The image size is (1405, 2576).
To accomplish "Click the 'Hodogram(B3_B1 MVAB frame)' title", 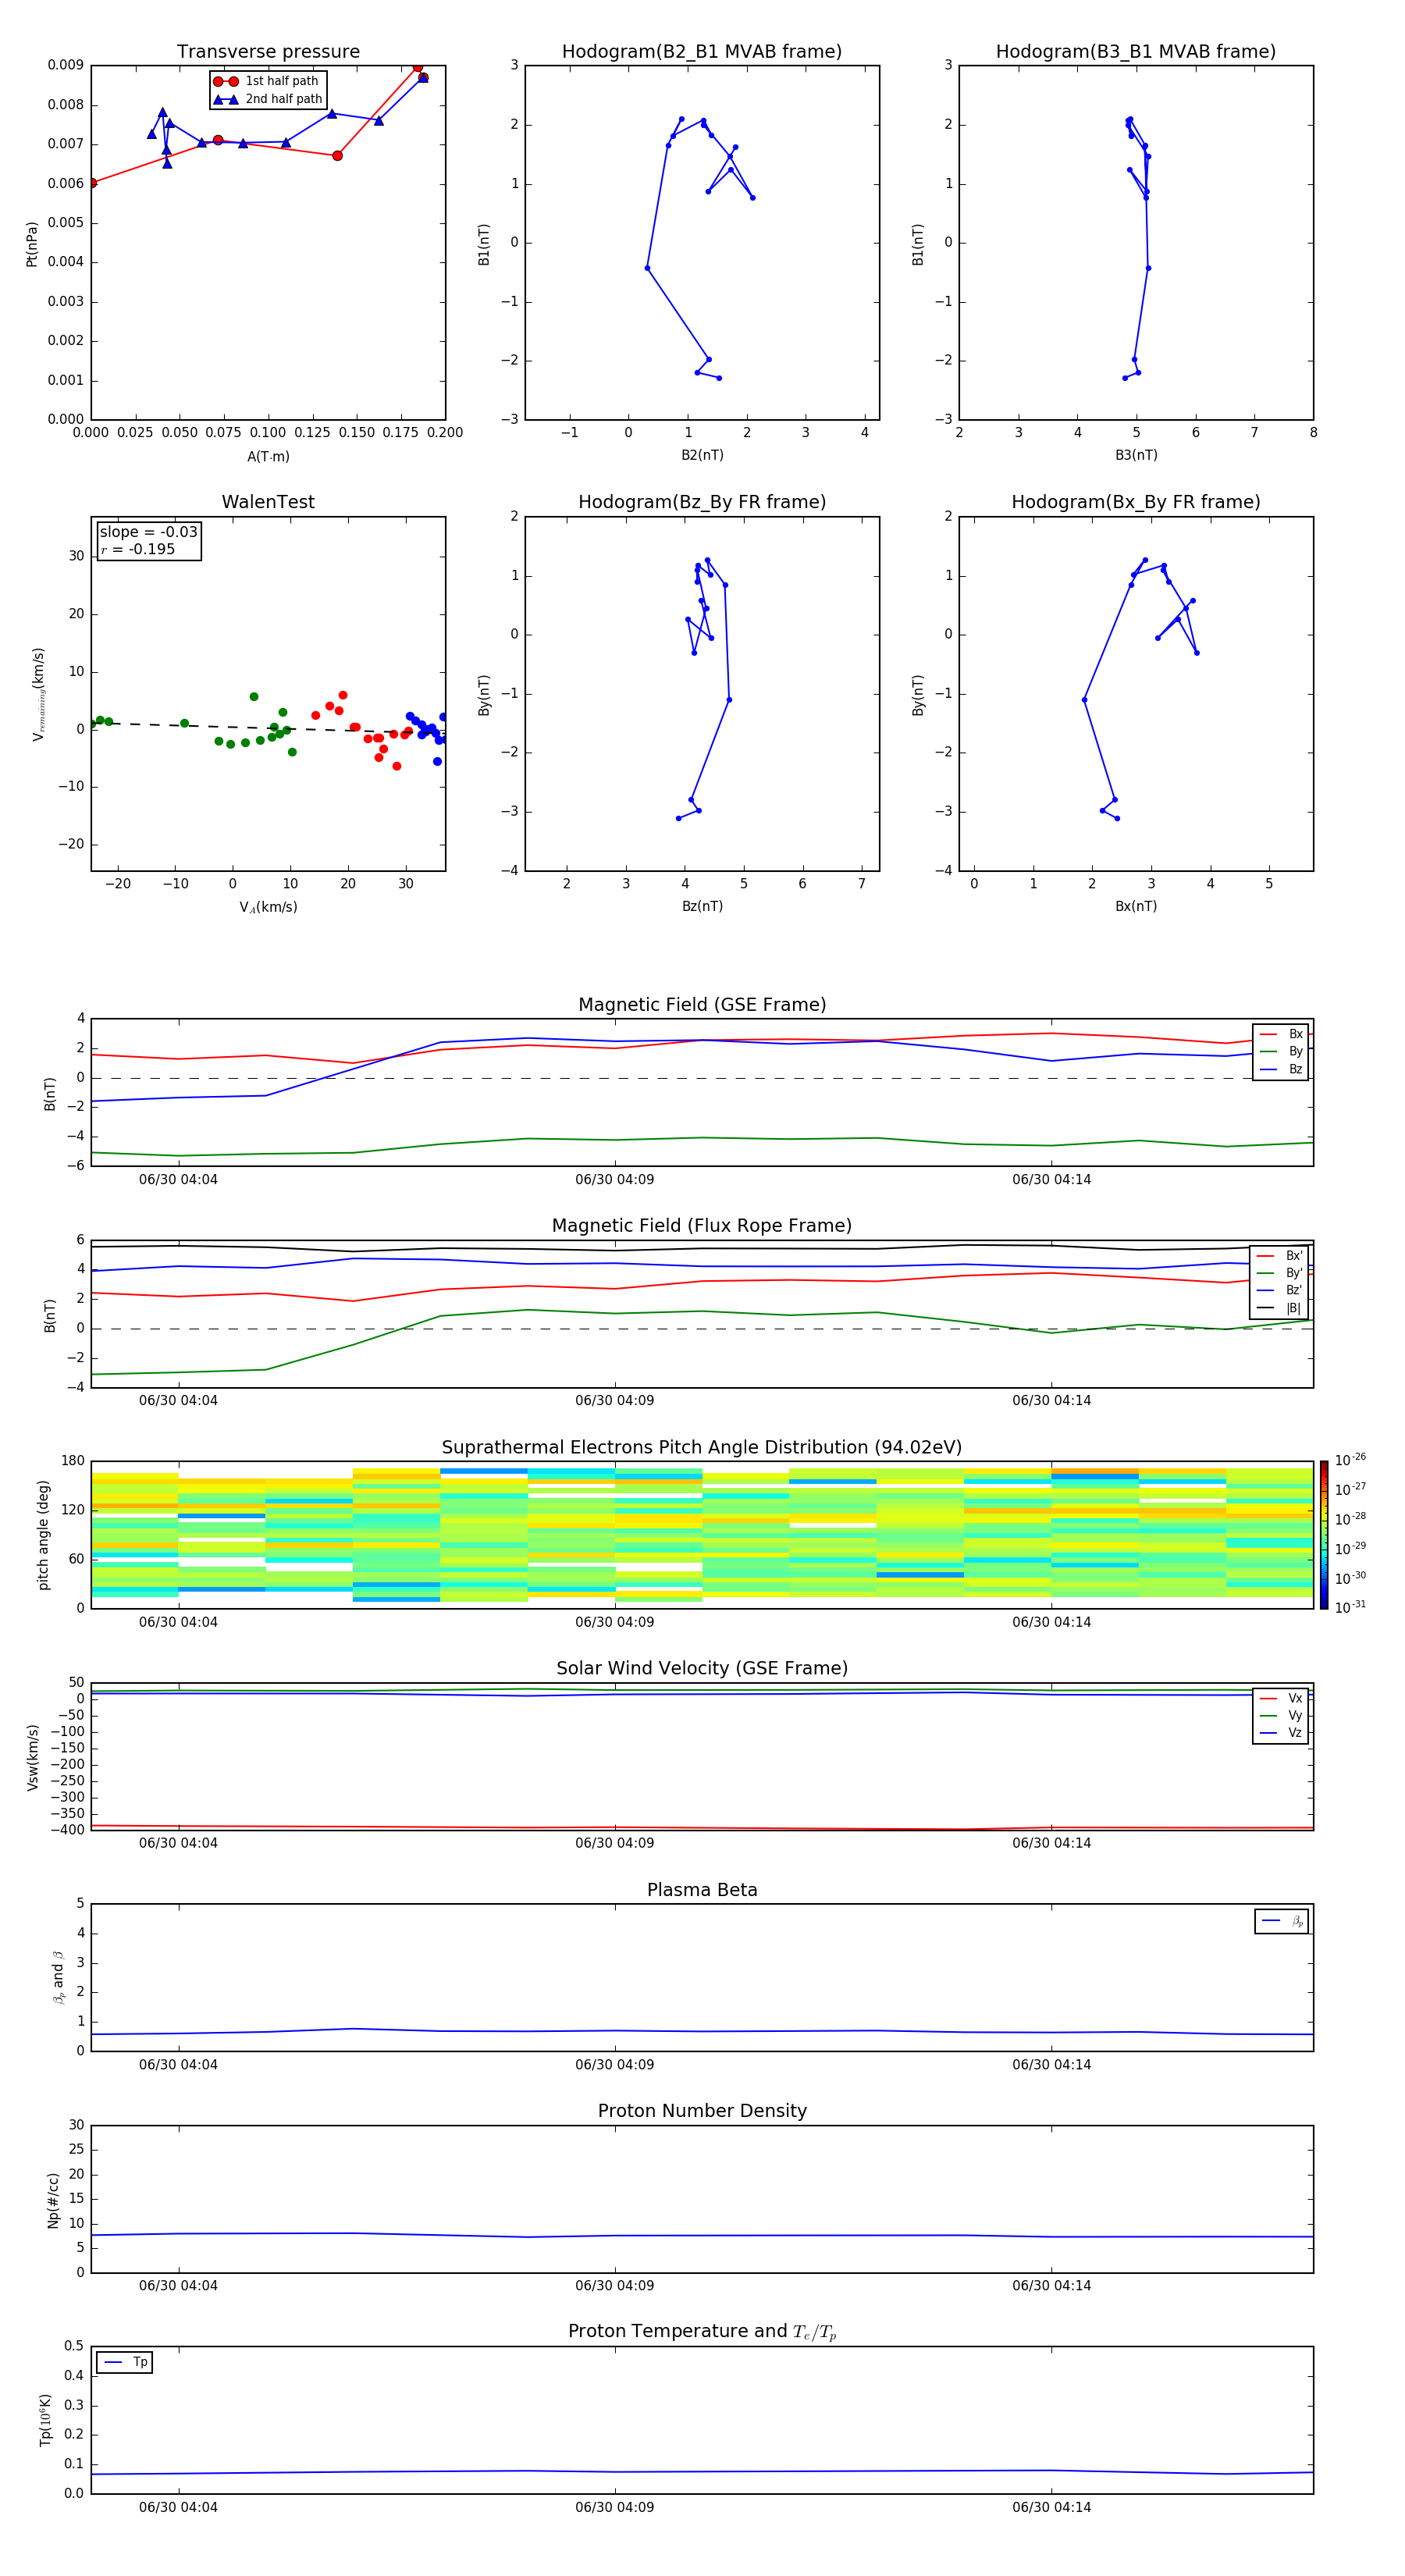I will point(1136,52).
